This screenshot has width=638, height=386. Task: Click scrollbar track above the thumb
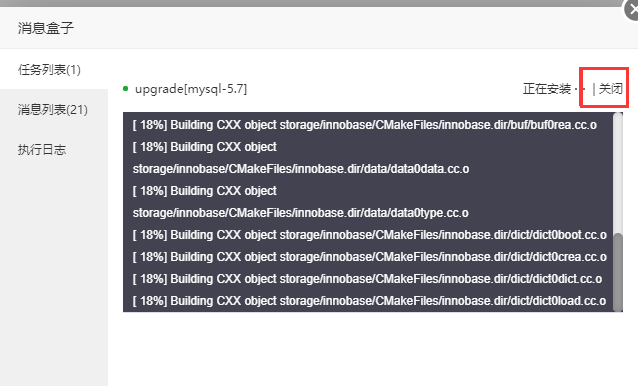[618, 173]
